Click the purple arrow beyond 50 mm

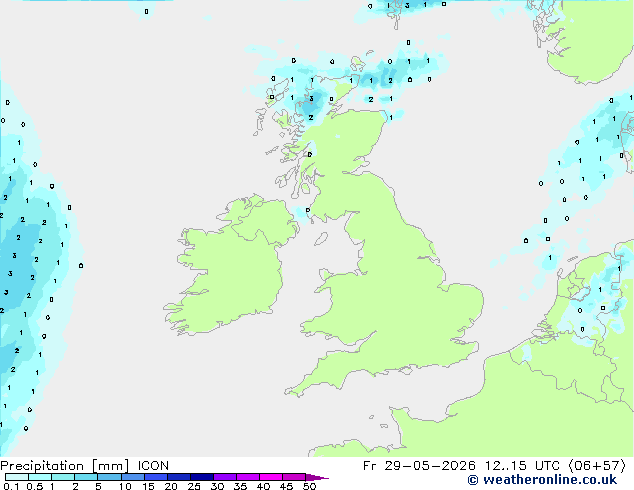tap(317, 477)
